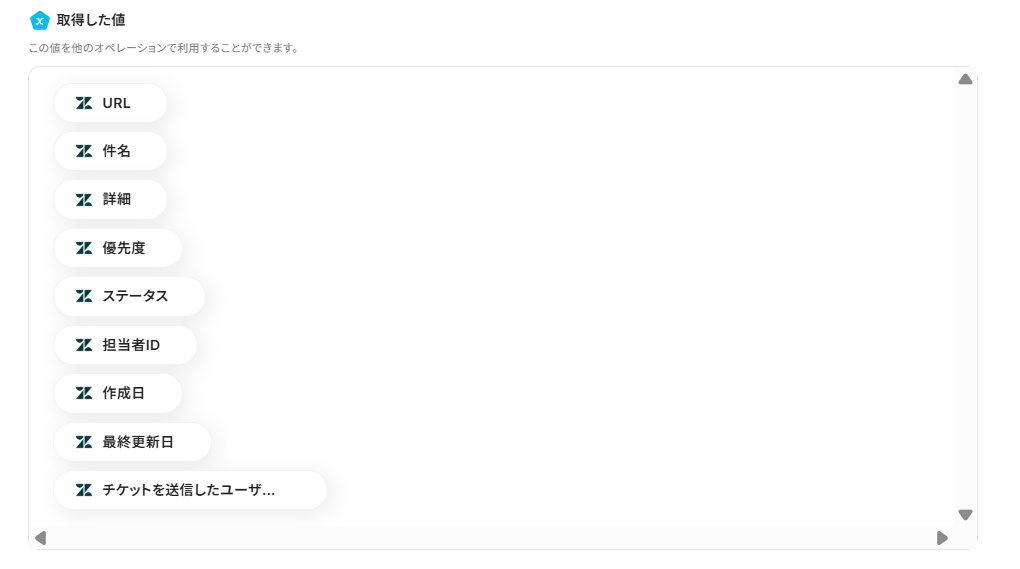This screenshot has width=1020, height=569.
Task: Click the Zendesk icon beside 優先度
Action: click(x=84, y=248)
